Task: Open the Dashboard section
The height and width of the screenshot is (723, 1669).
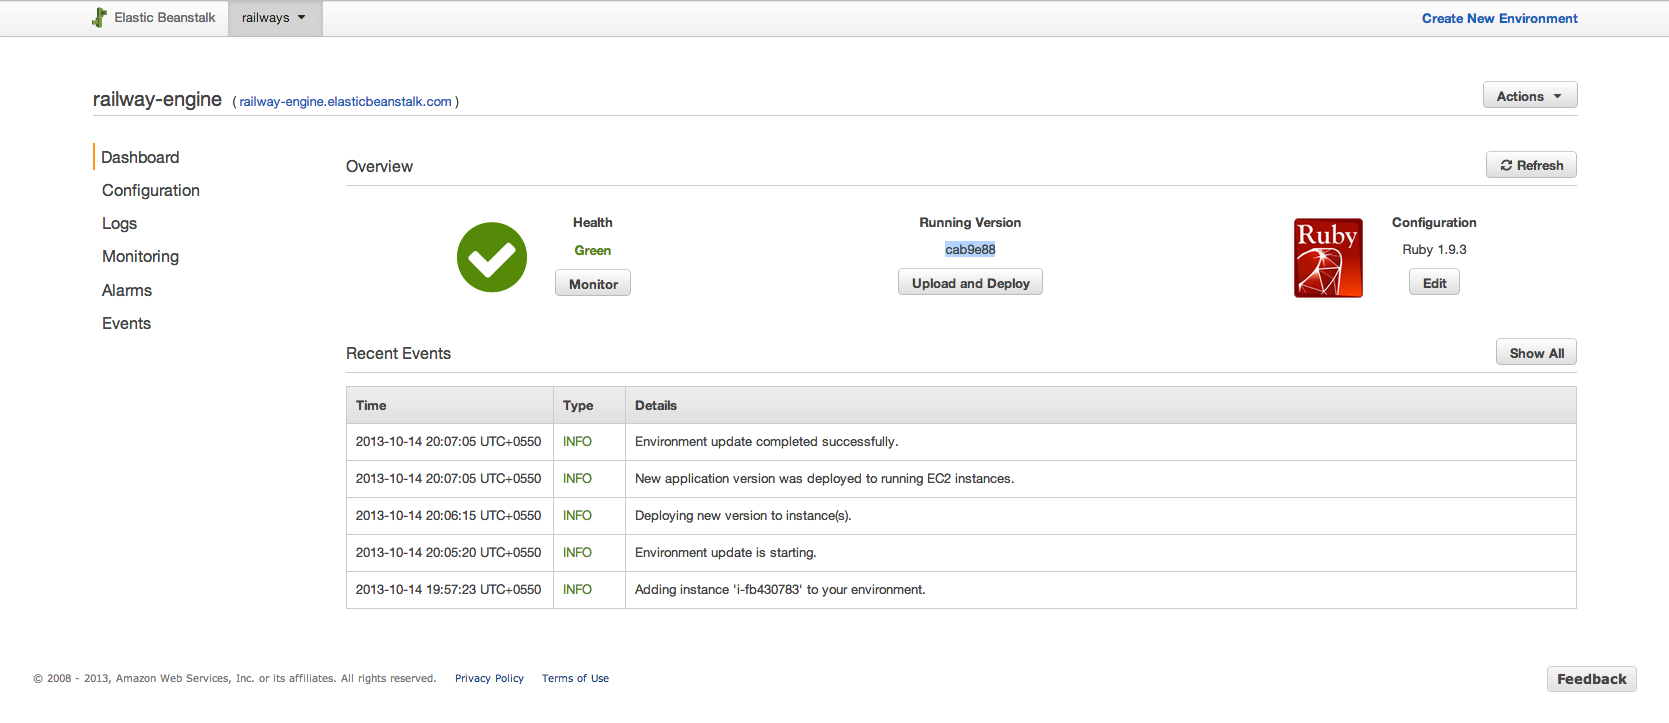Action: tap(140, 157)
